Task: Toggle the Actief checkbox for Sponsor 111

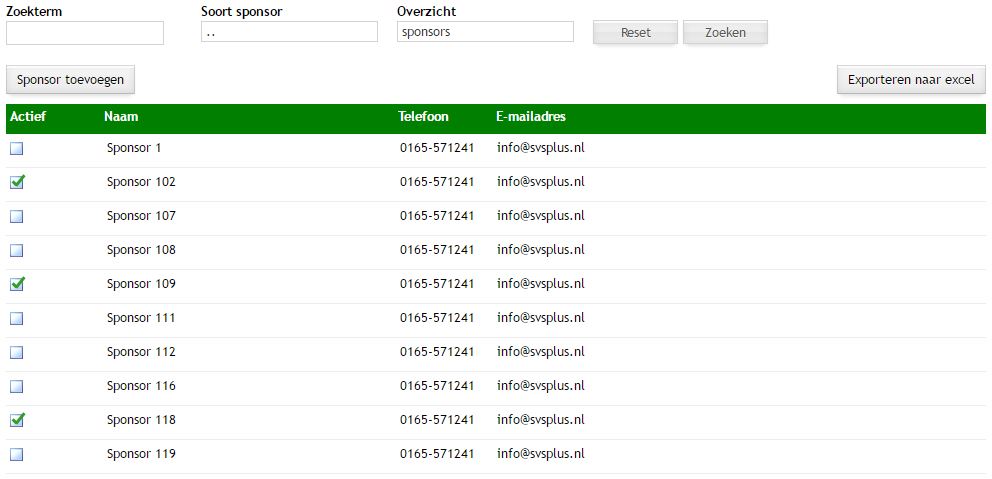Action: point(17,319)
